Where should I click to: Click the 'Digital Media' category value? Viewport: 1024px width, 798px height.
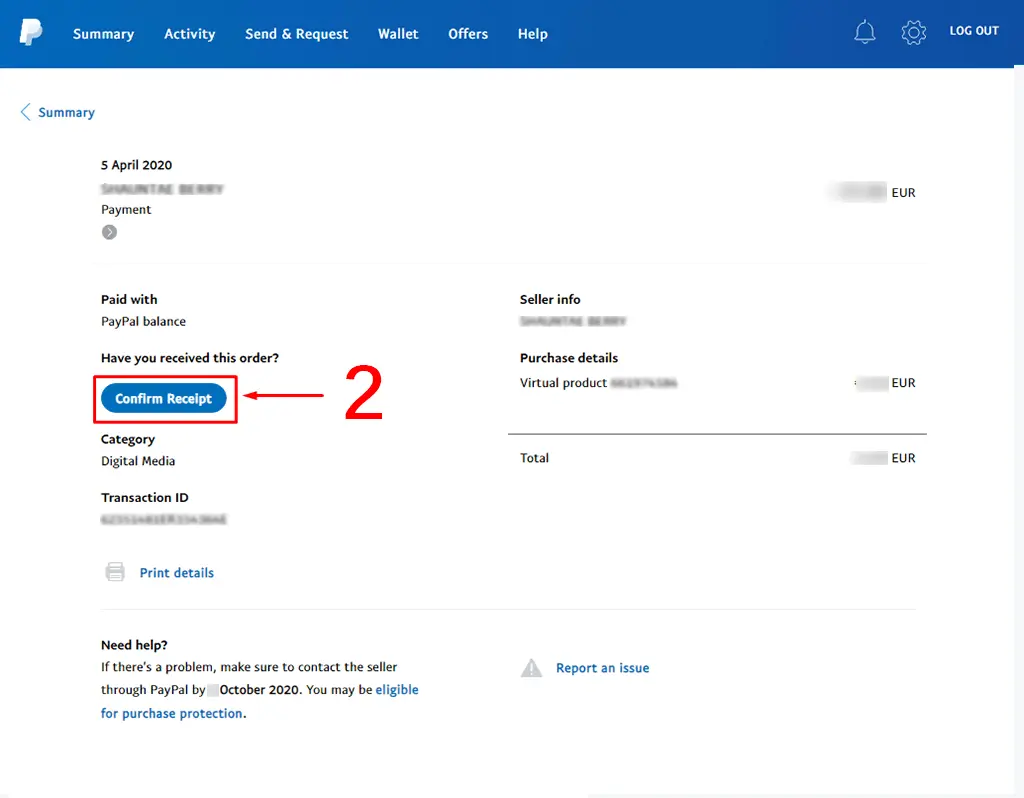(138, 461)
